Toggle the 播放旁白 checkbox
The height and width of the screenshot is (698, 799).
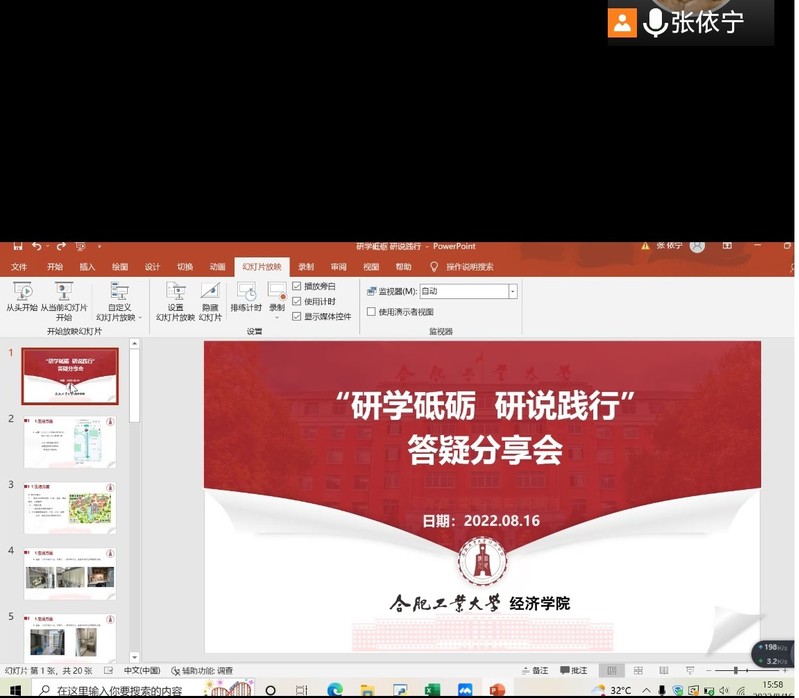pos(297,286)
